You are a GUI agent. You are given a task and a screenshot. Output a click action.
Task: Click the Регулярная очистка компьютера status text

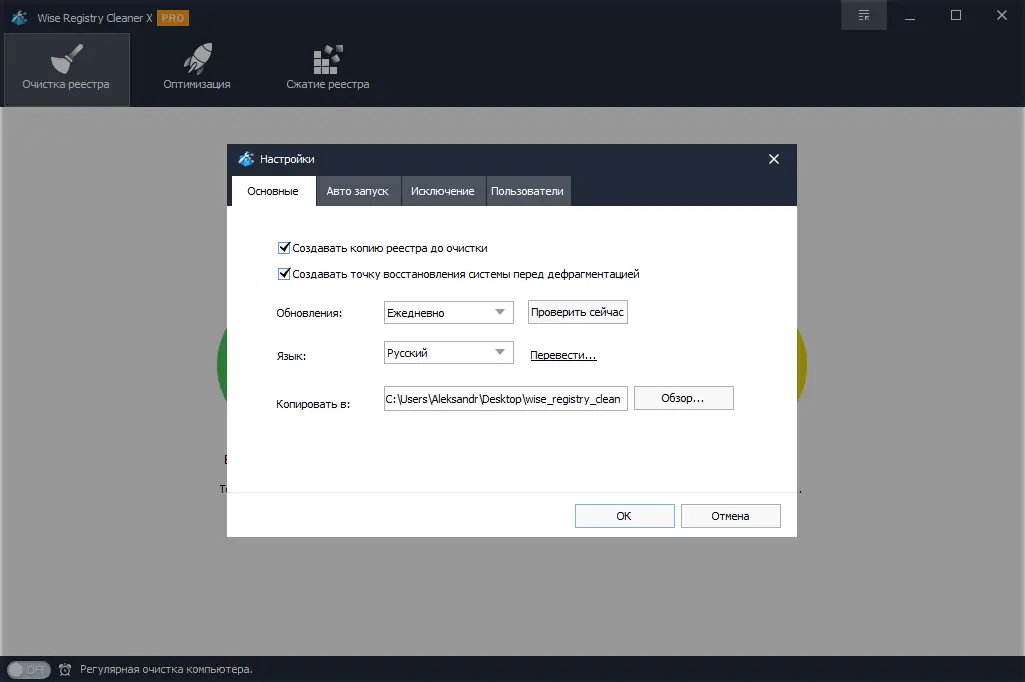166,670
